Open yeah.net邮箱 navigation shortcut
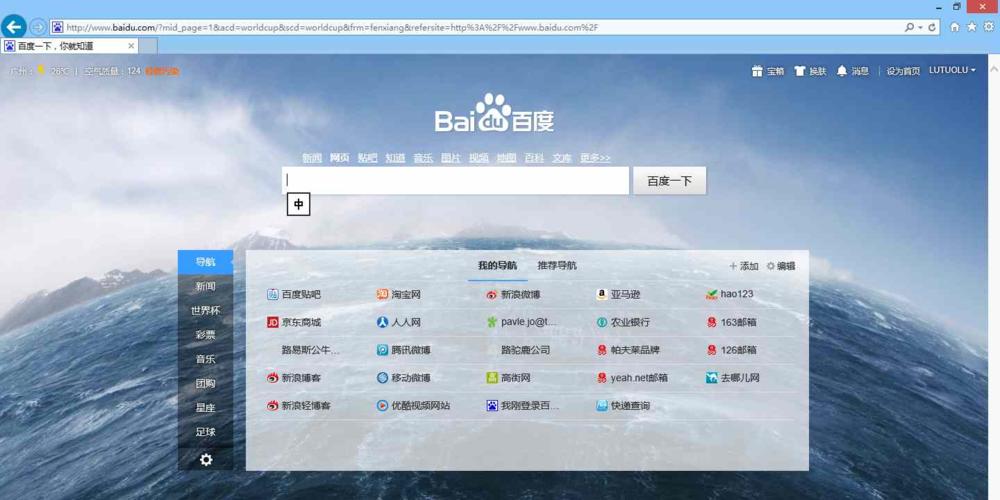 [x=632, y=378]
